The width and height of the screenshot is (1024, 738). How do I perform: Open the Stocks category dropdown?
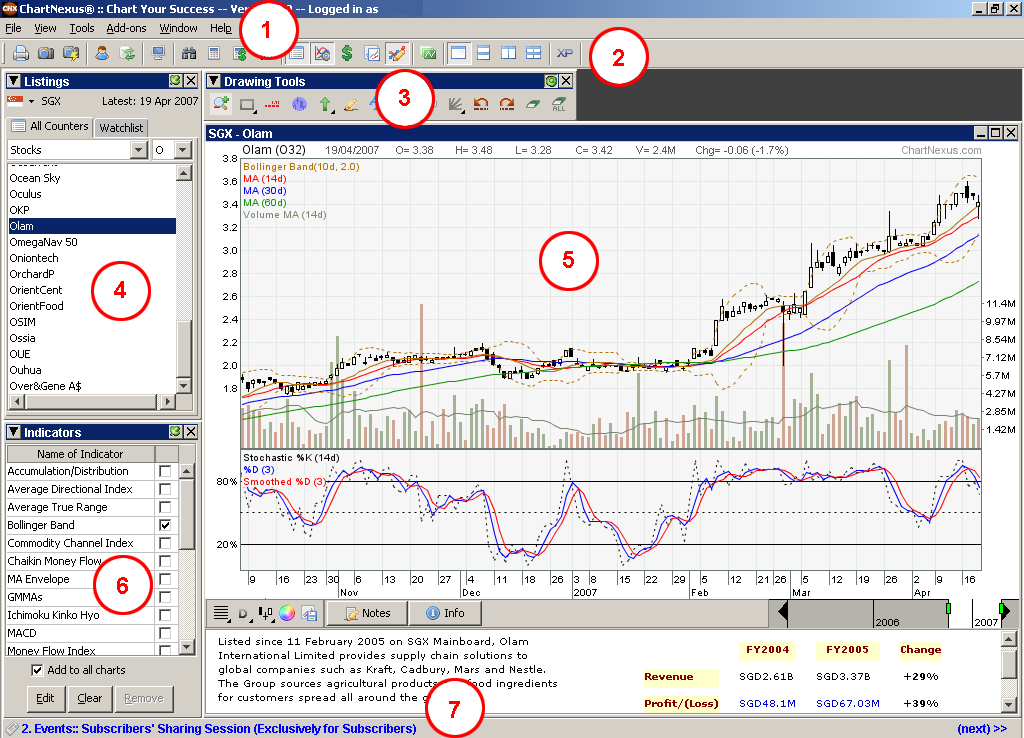coord(138,150)
